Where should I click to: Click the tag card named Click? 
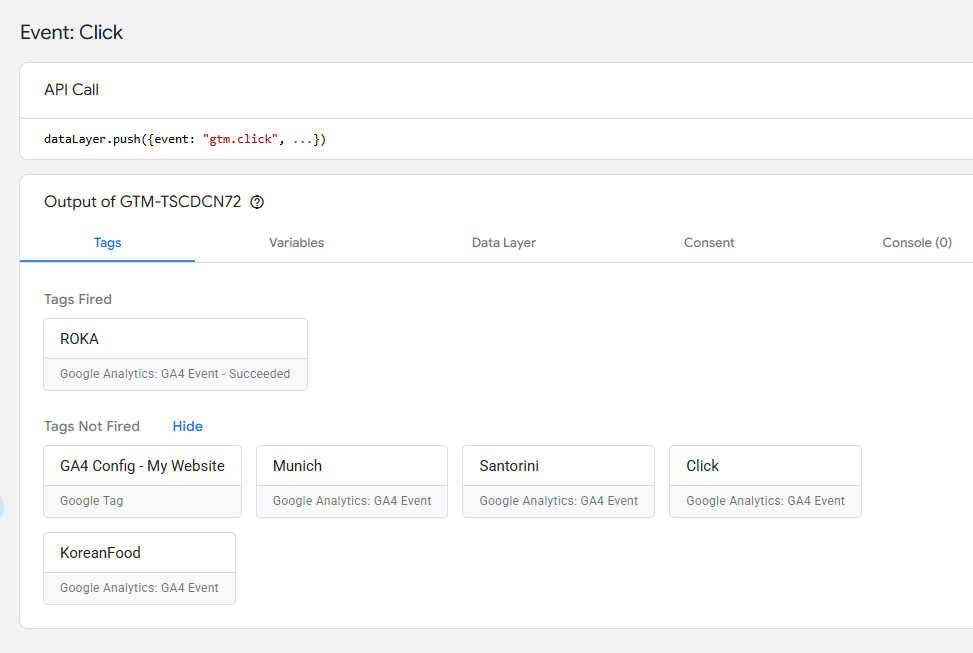765,481
